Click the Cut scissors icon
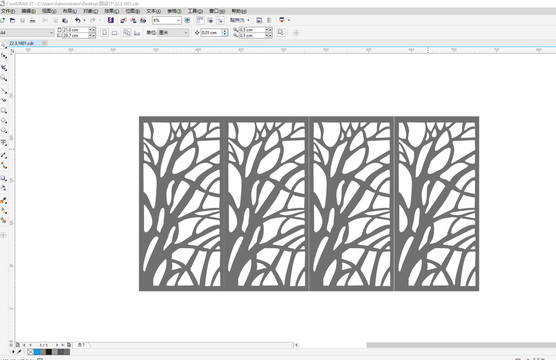556x360 pixels. click(x=45, y=21)
